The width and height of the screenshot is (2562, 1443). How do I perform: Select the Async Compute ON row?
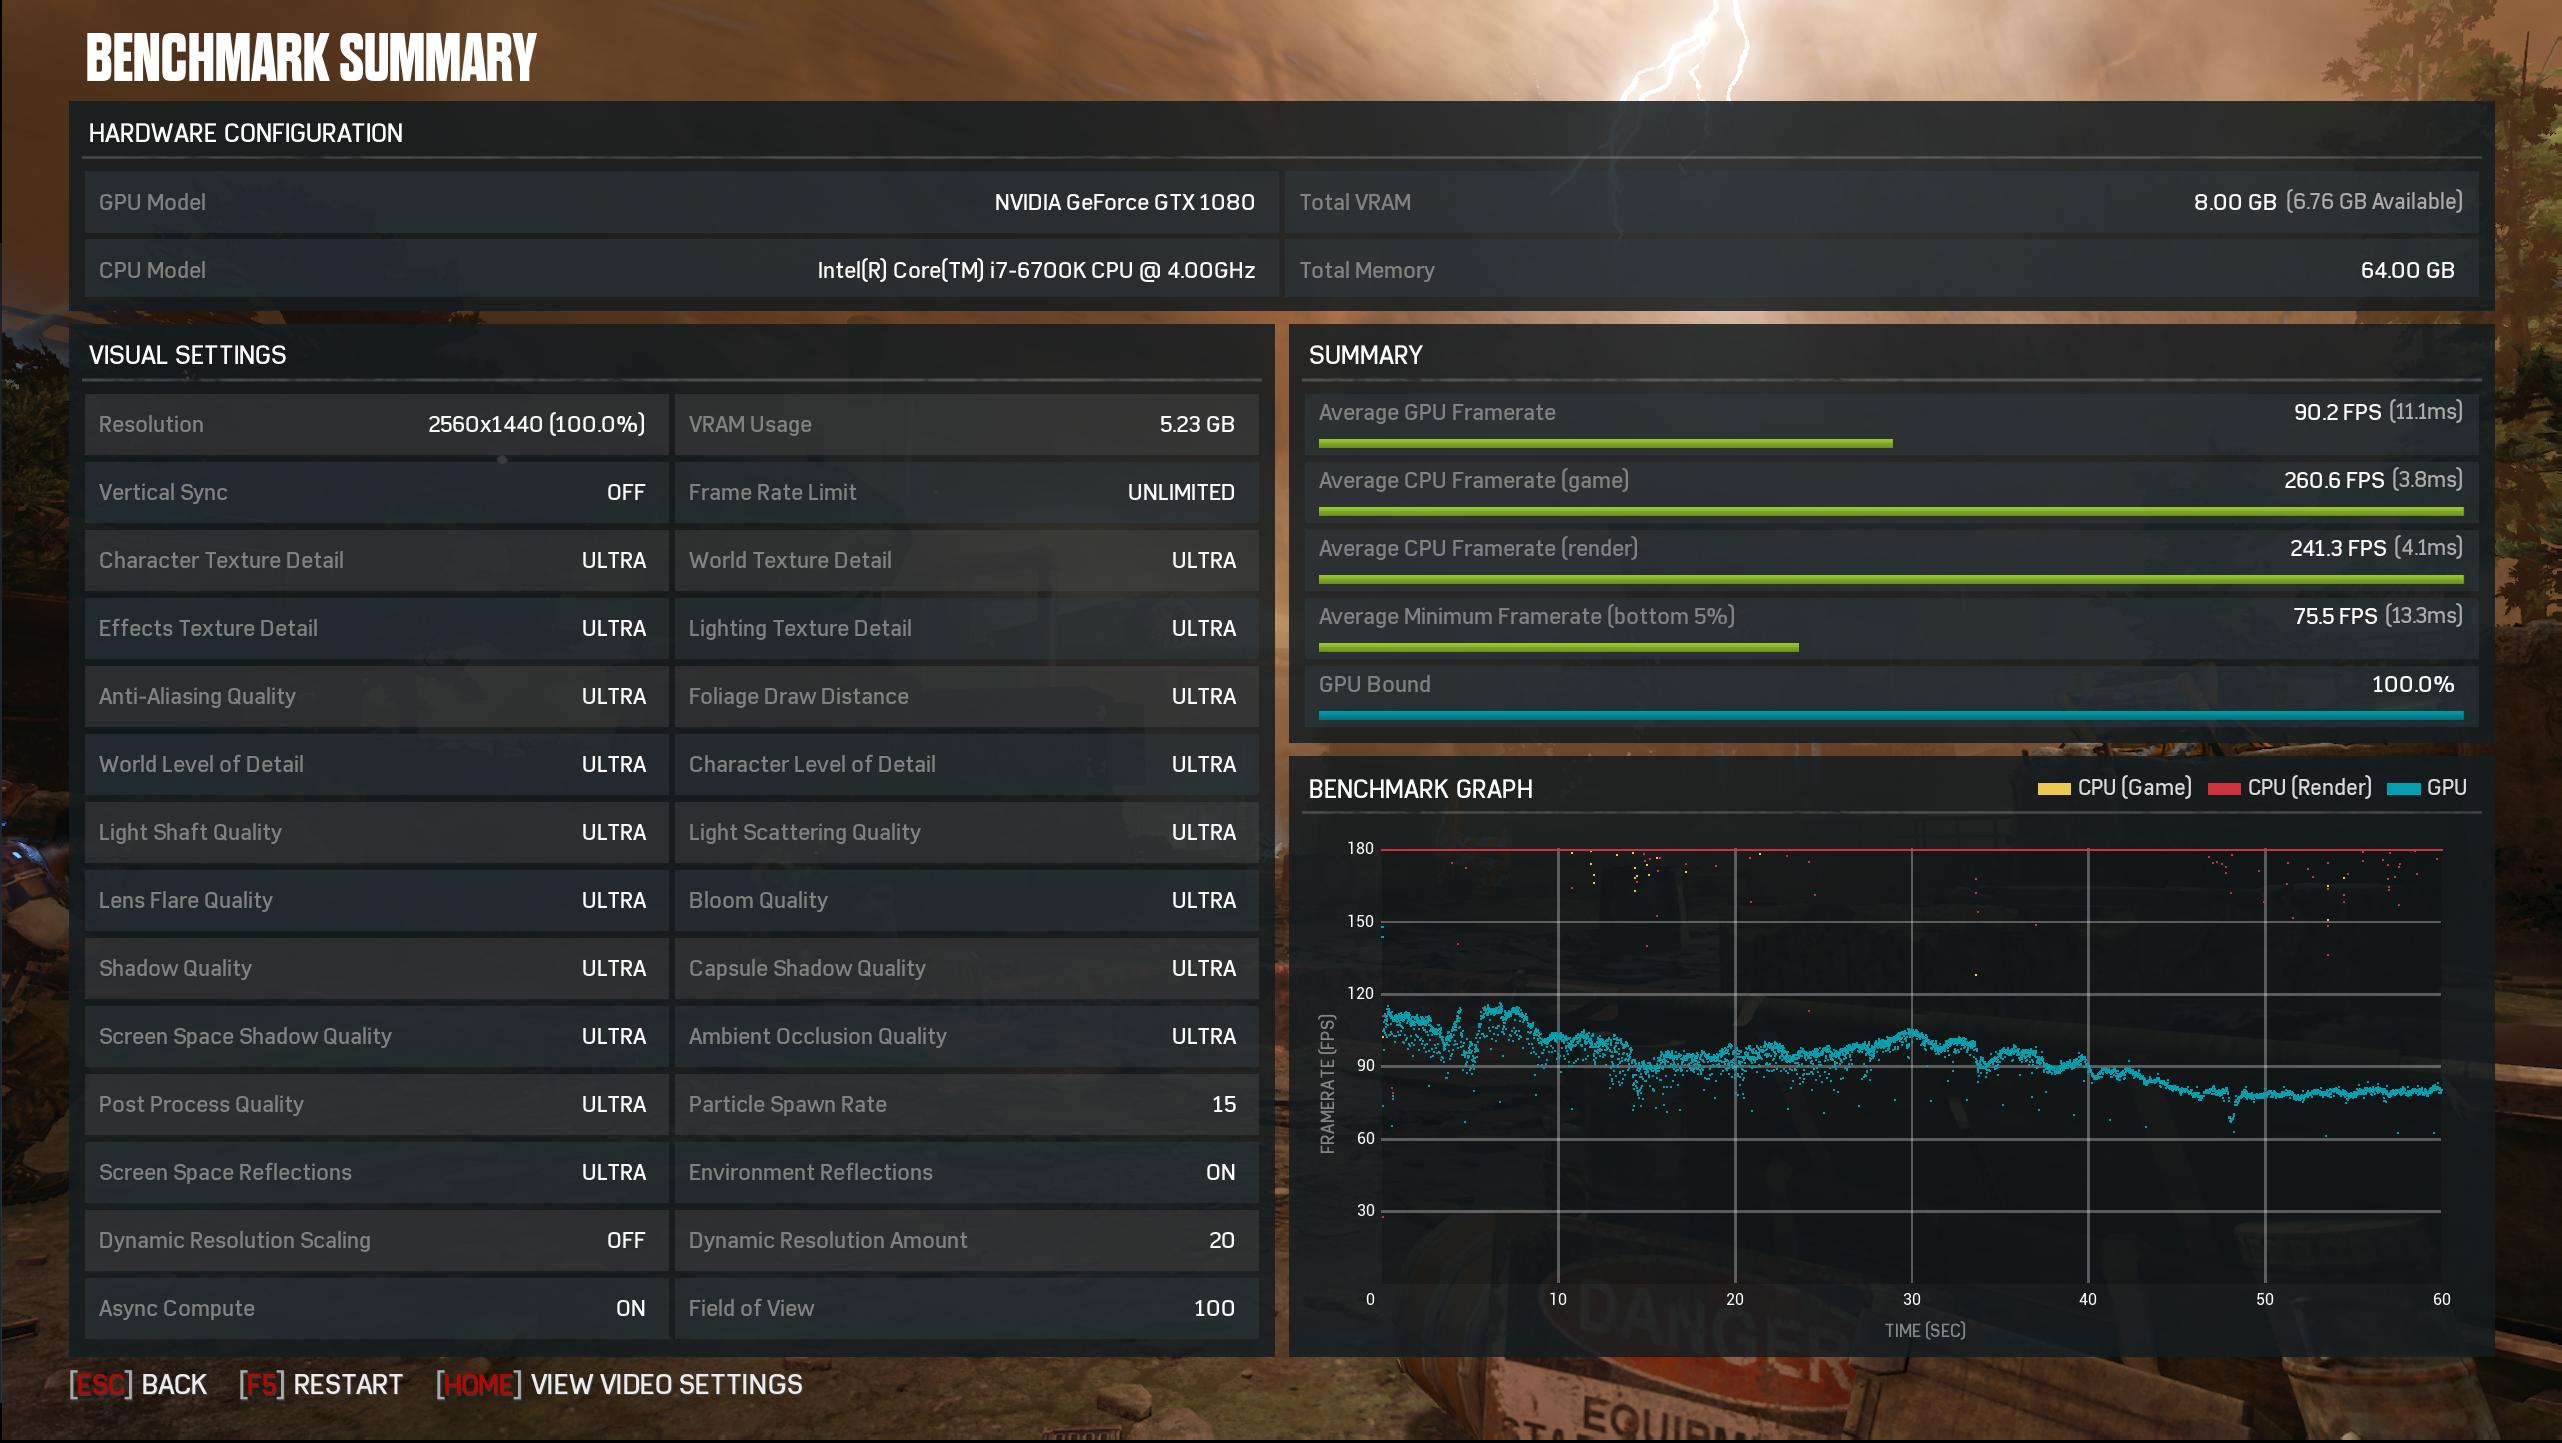(x=375, y=1308)
